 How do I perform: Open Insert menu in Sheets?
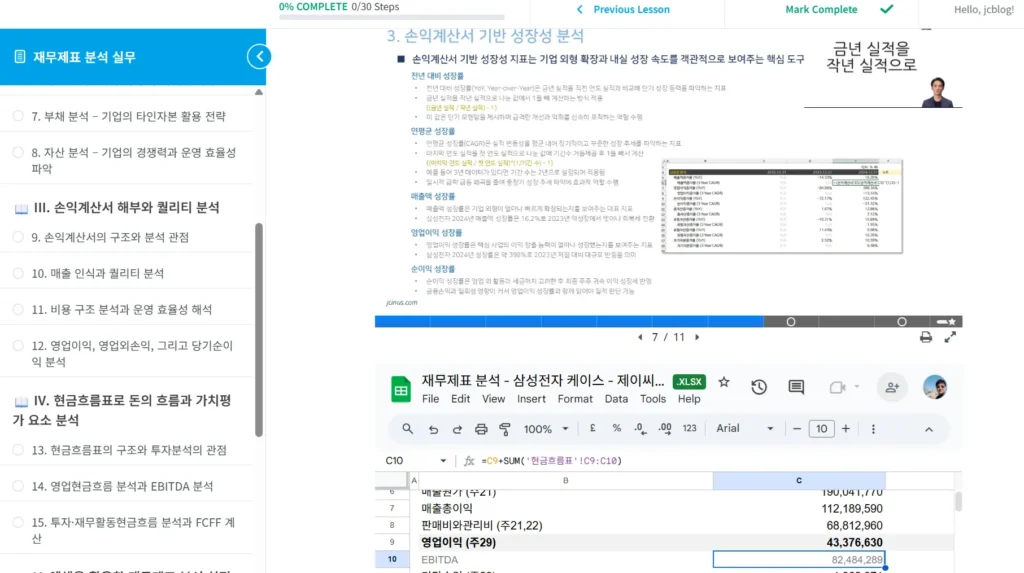coord(531,399)
